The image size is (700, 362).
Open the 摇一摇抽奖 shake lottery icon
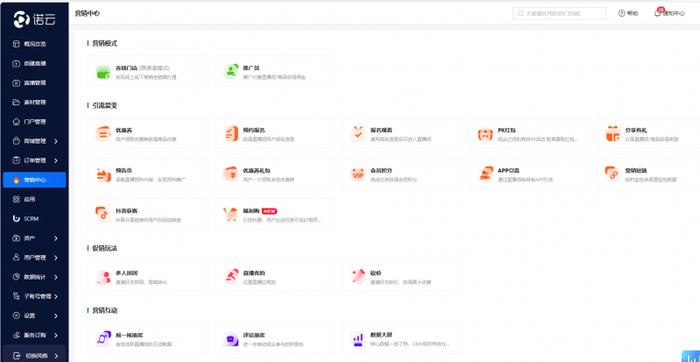point(103,339)
